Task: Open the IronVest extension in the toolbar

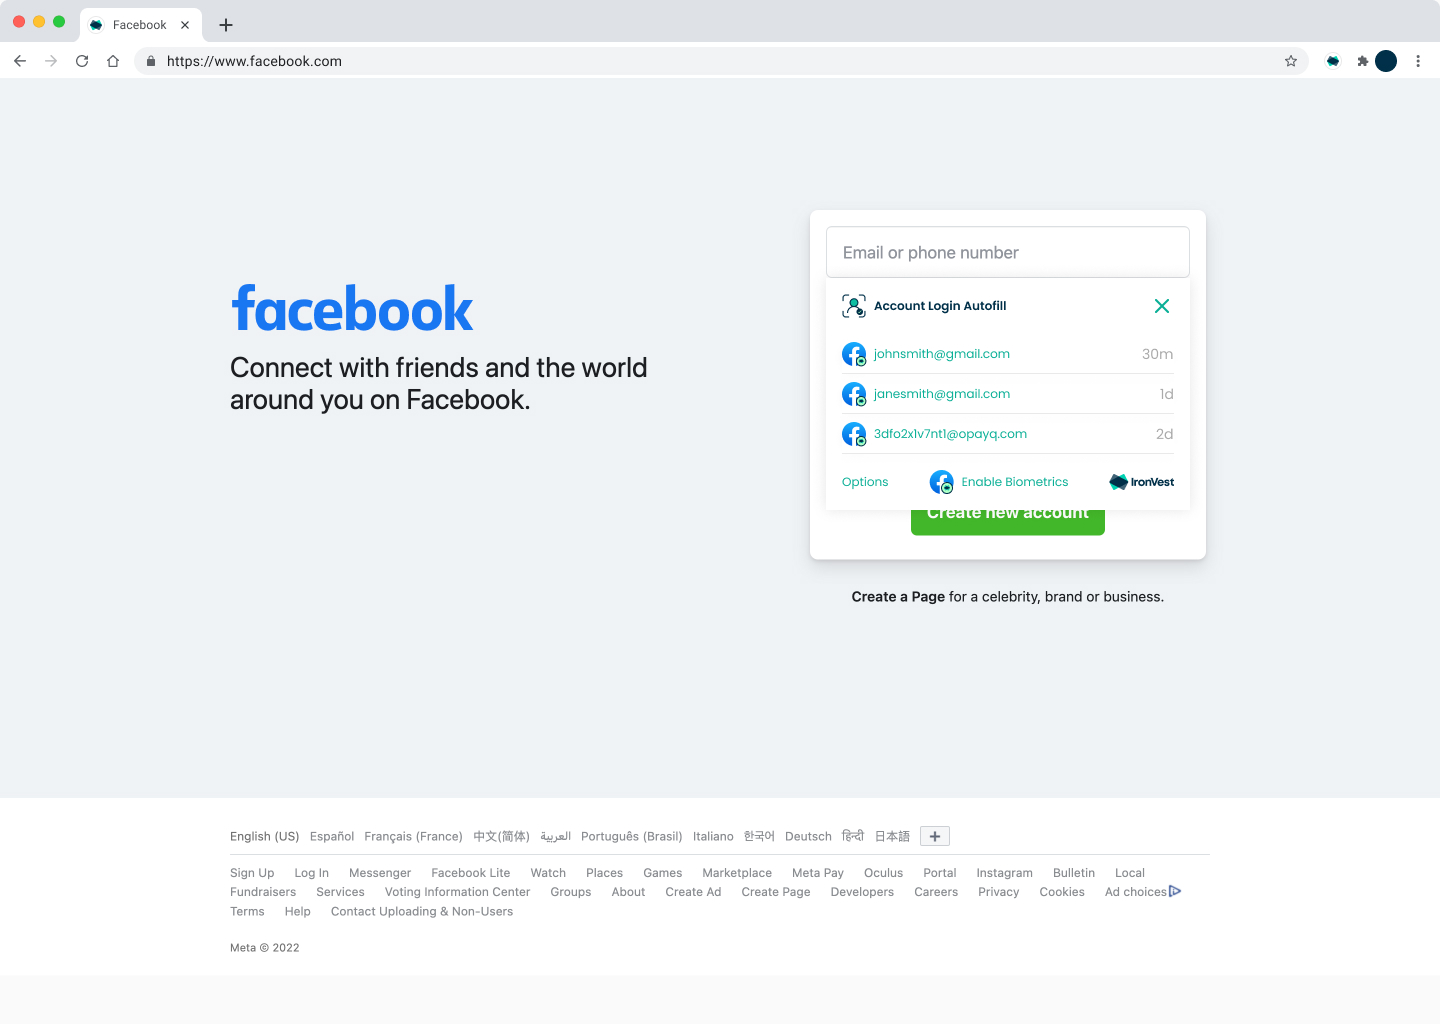Action: coord(1333,61)
